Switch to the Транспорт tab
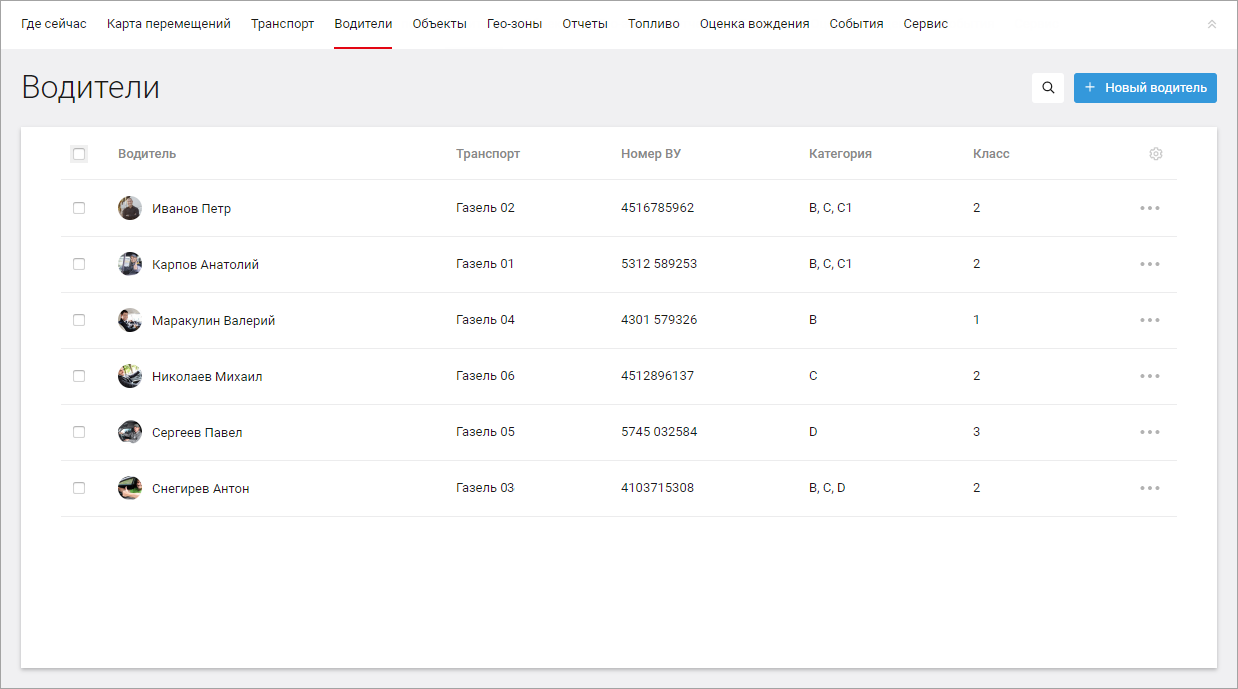The width and height of the screenshot is (1238, 689). (x=282, y=24)
